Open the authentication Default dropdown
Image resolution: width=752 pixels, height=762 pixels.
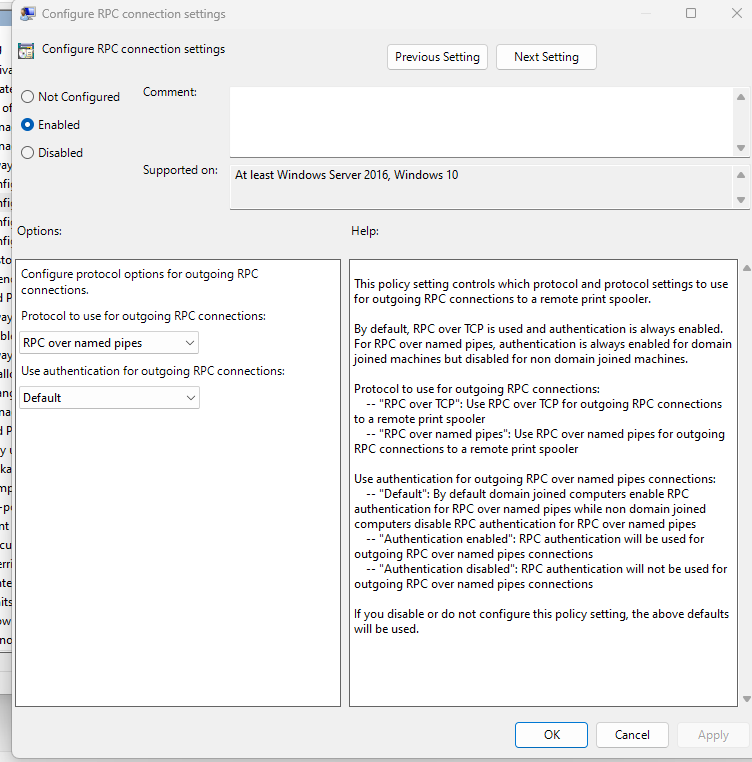click(x=109, y=398)
